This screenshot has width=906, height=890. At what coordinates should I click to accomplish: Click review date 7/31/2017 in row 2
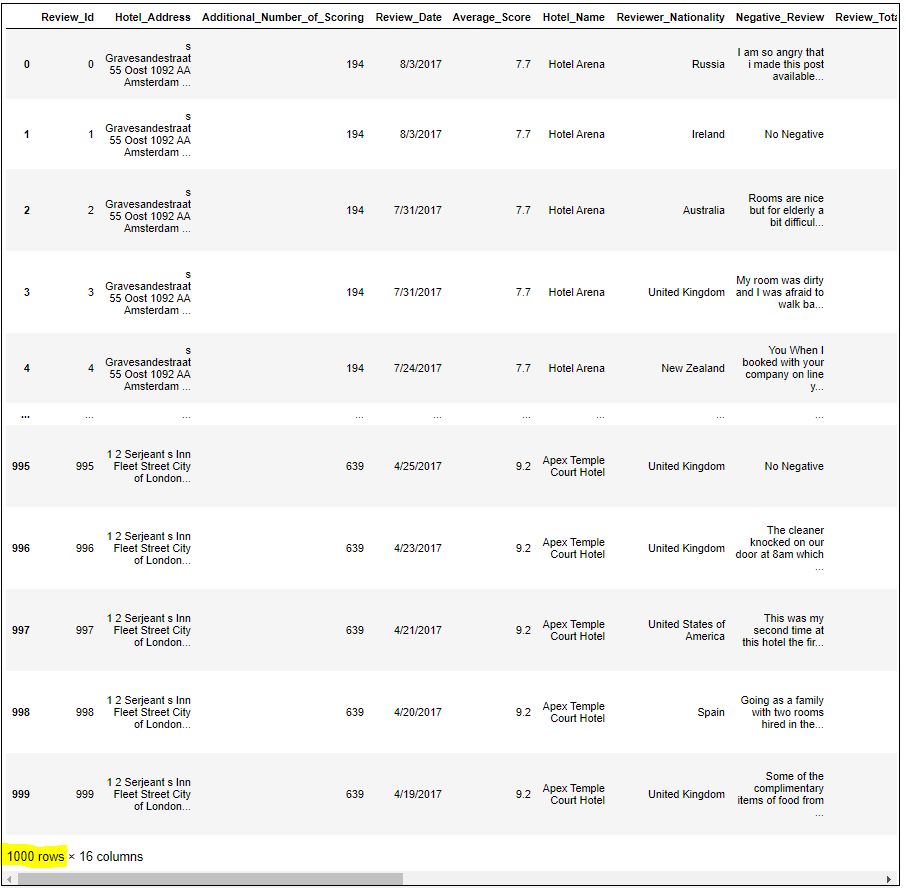(418, 210)
